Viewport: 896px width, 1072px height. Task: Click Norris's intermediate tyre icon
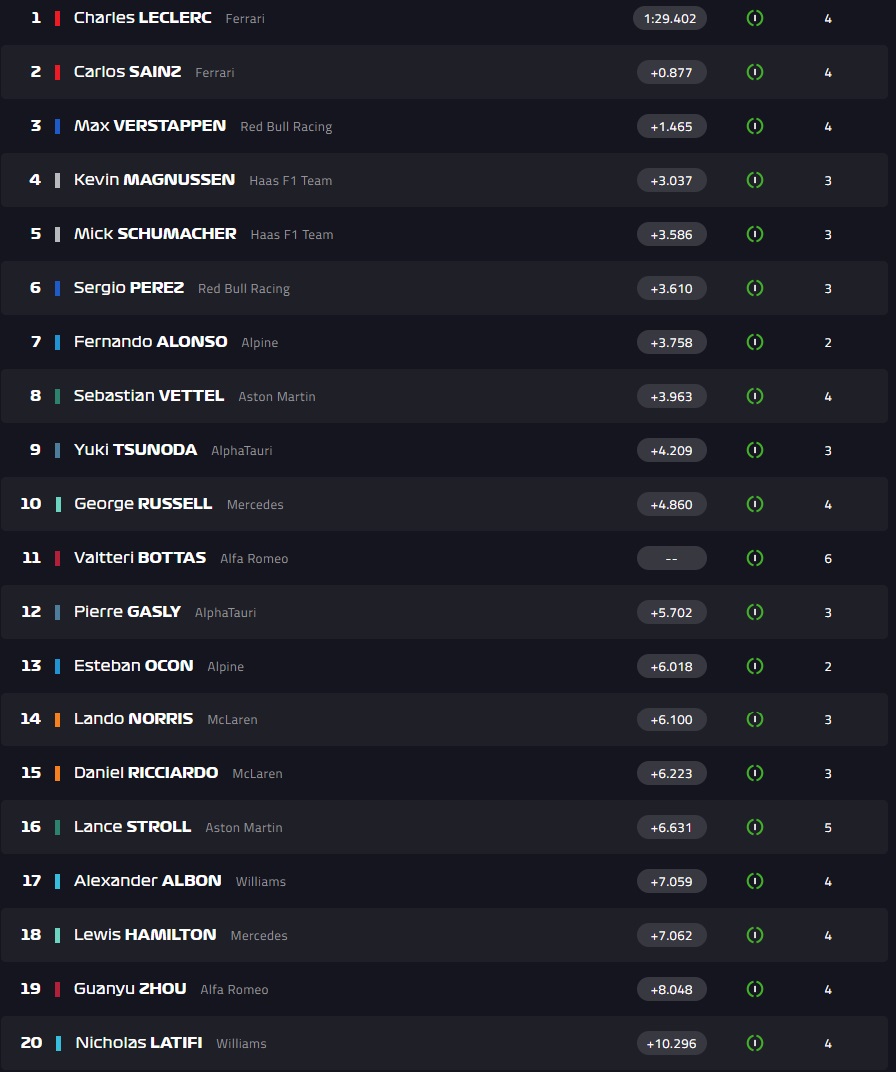tap(755, 719)
